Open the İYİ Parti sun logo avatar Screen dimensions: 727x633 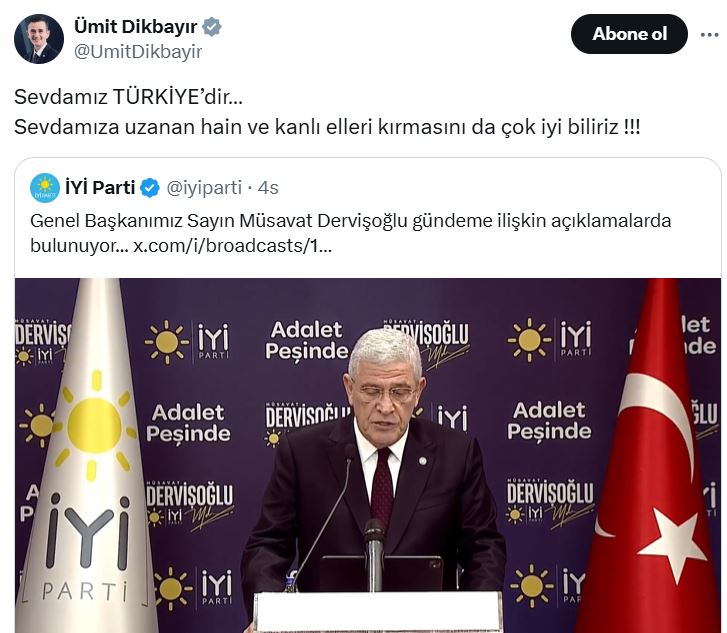click(45, 188)
